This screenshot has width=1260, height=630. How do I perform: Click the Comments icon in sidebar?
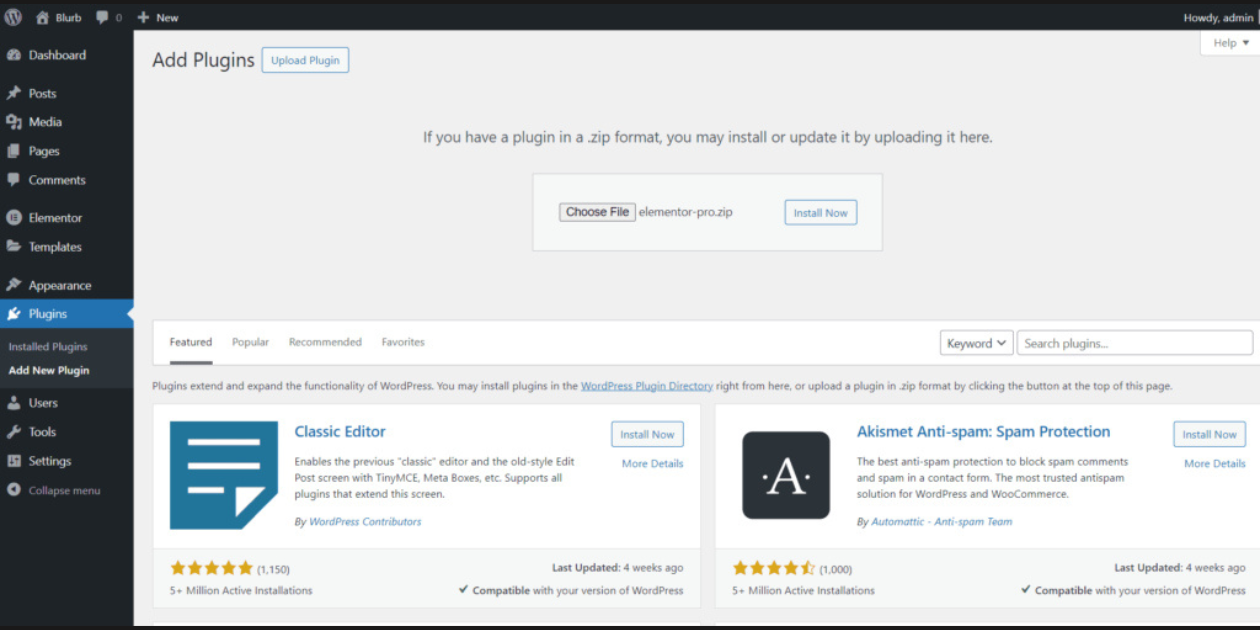[x=14, y=180]
